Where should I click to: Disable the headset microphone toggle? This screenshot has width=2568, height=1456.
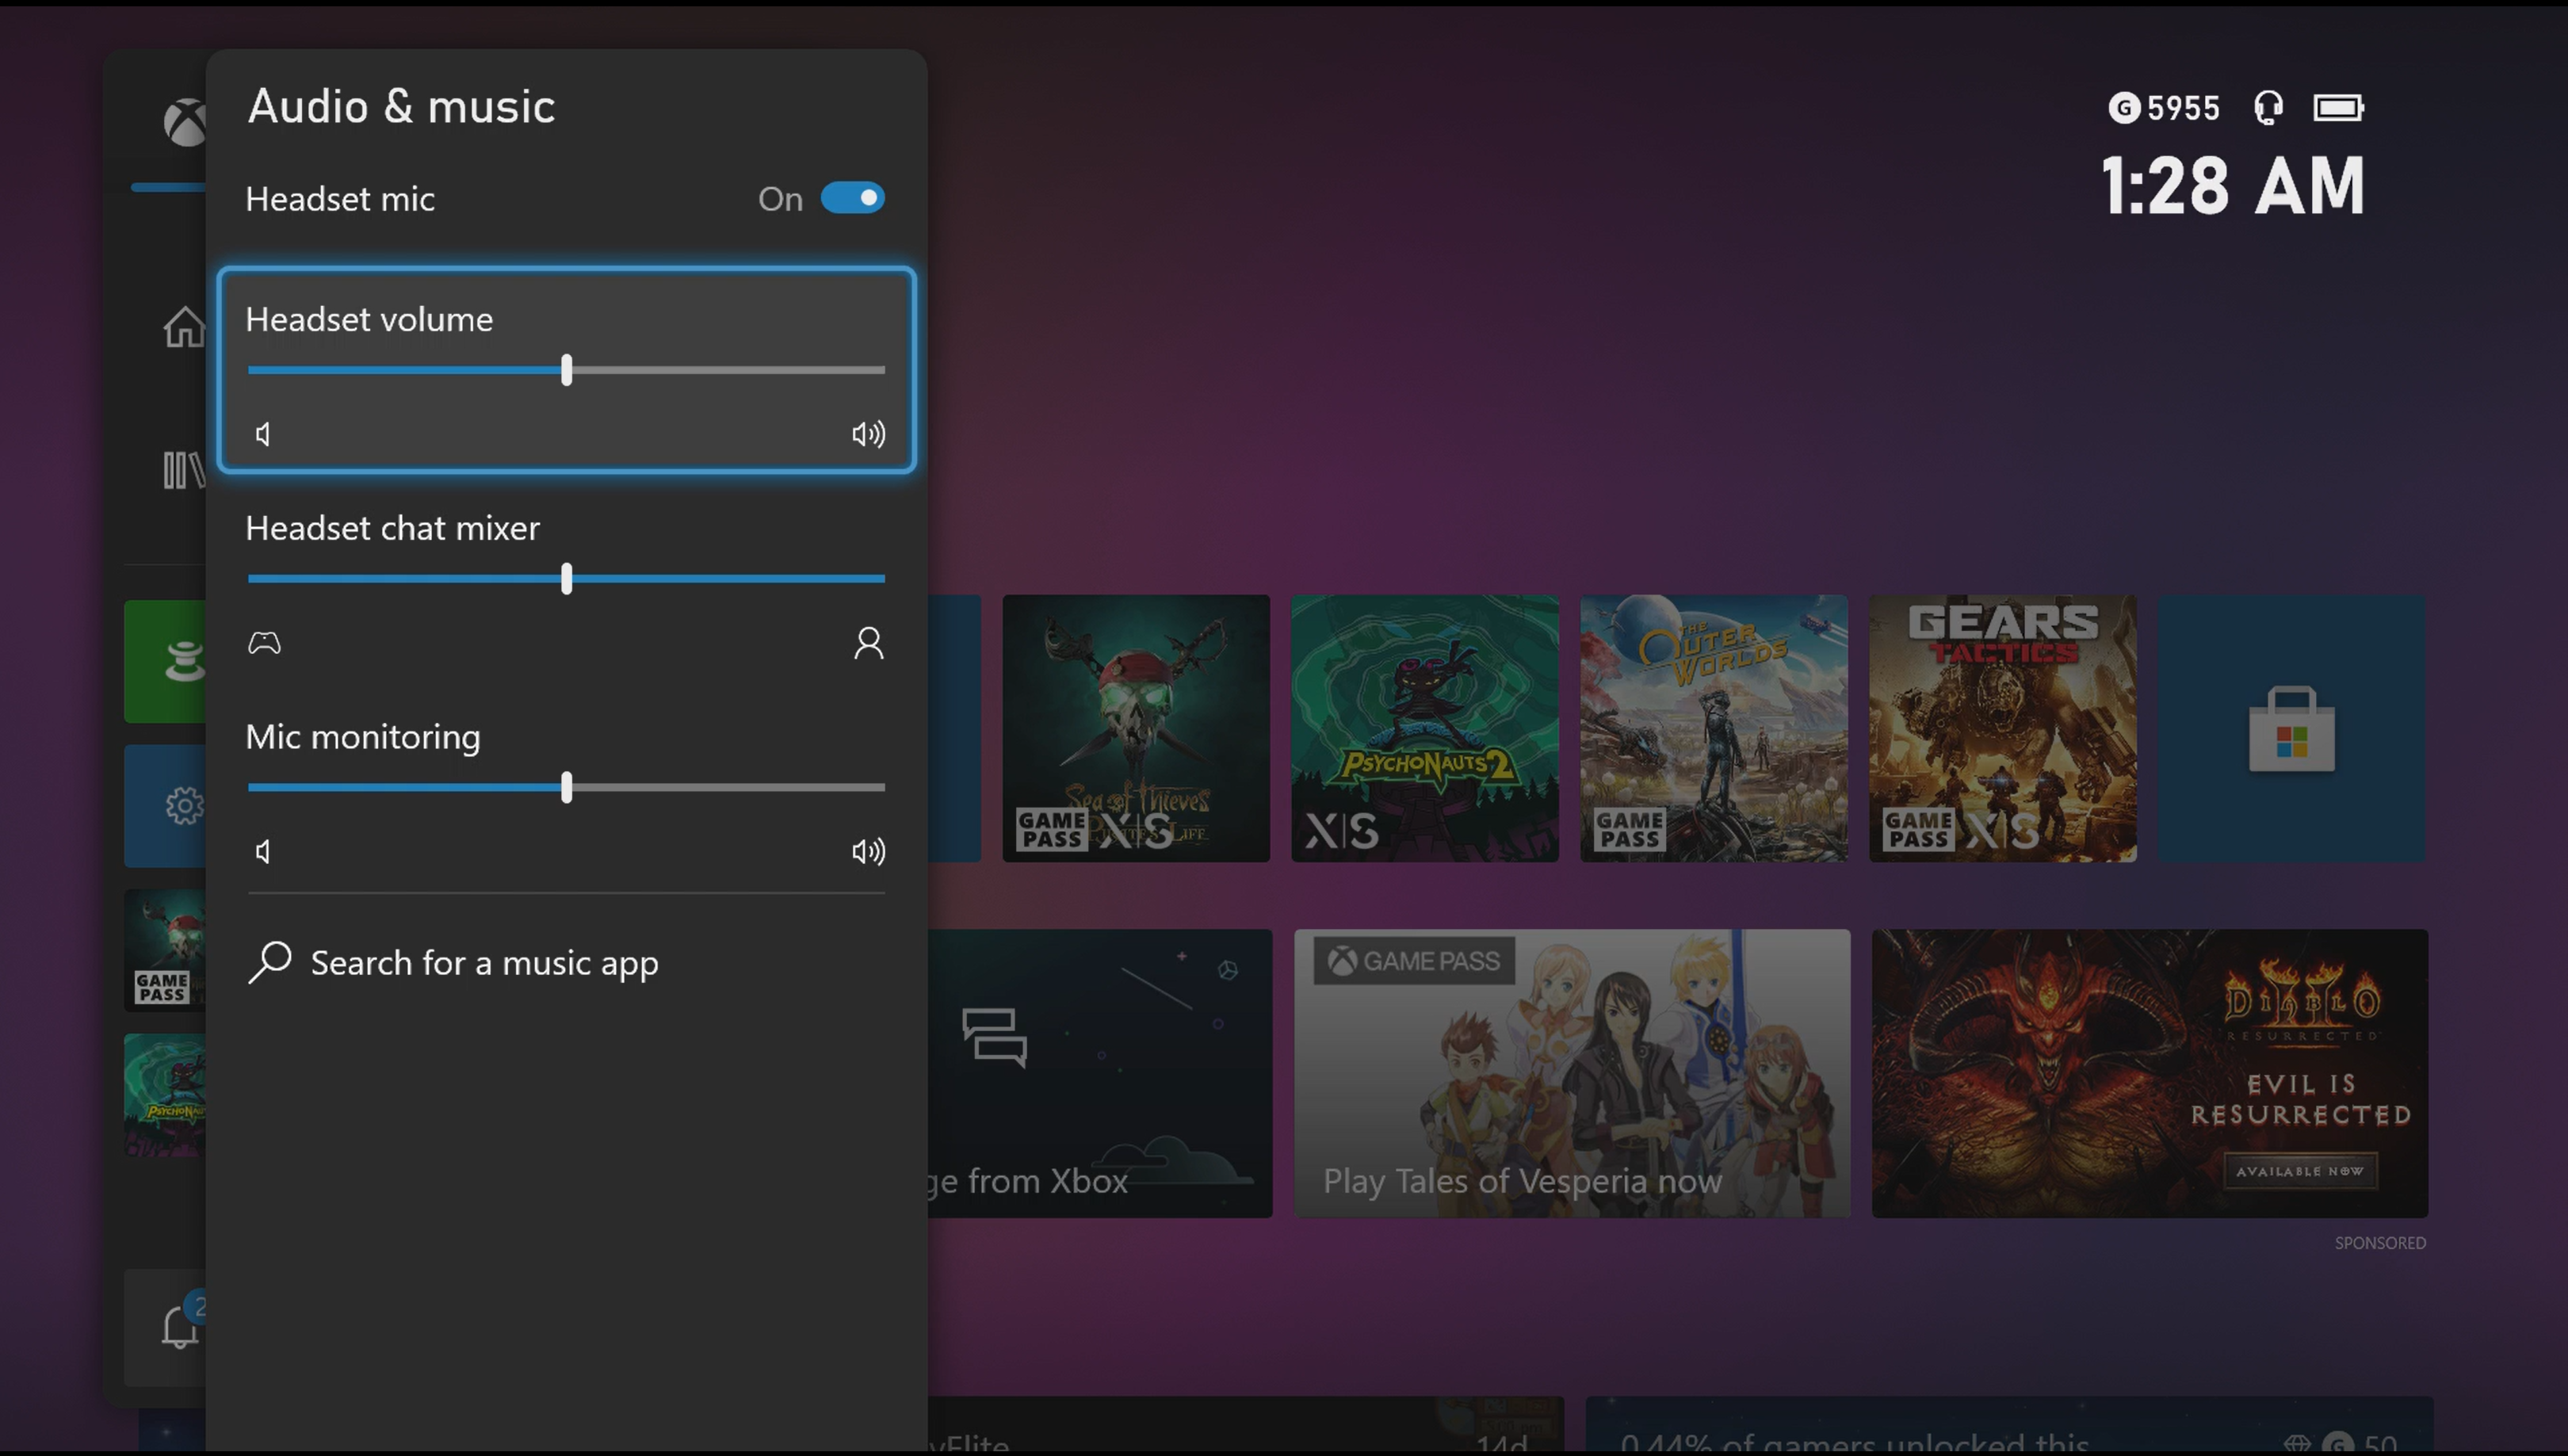tap(852, 197)
